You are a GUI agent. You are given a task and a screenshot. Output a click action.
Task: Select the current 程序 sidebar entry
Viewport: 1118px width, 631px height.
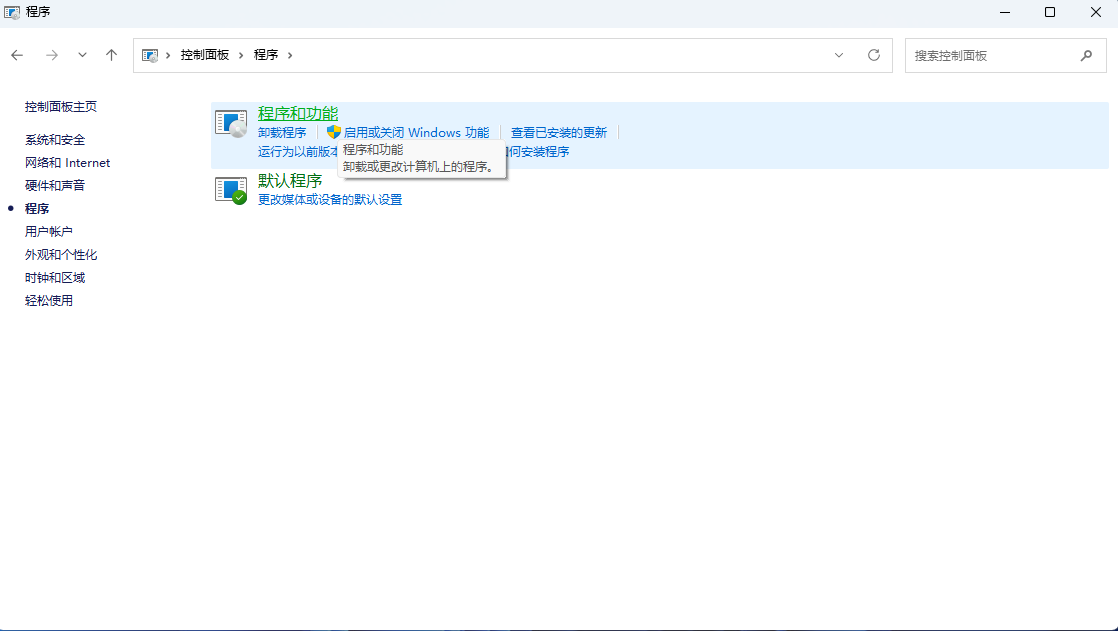37,208
